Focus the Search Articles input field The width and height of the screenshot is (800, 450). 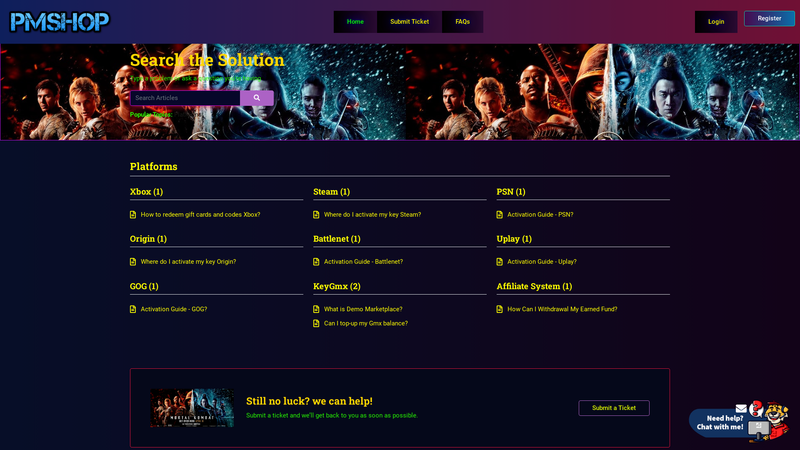(x=185, y=98)
